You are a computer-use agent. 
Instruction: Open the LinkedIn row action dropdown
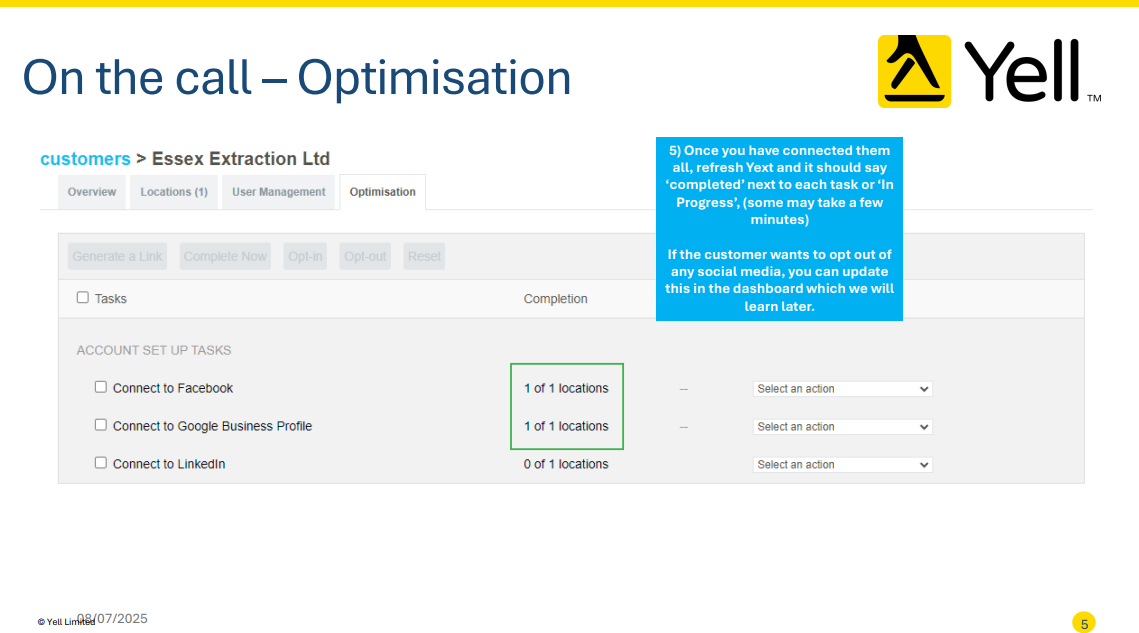coord(843,464)
